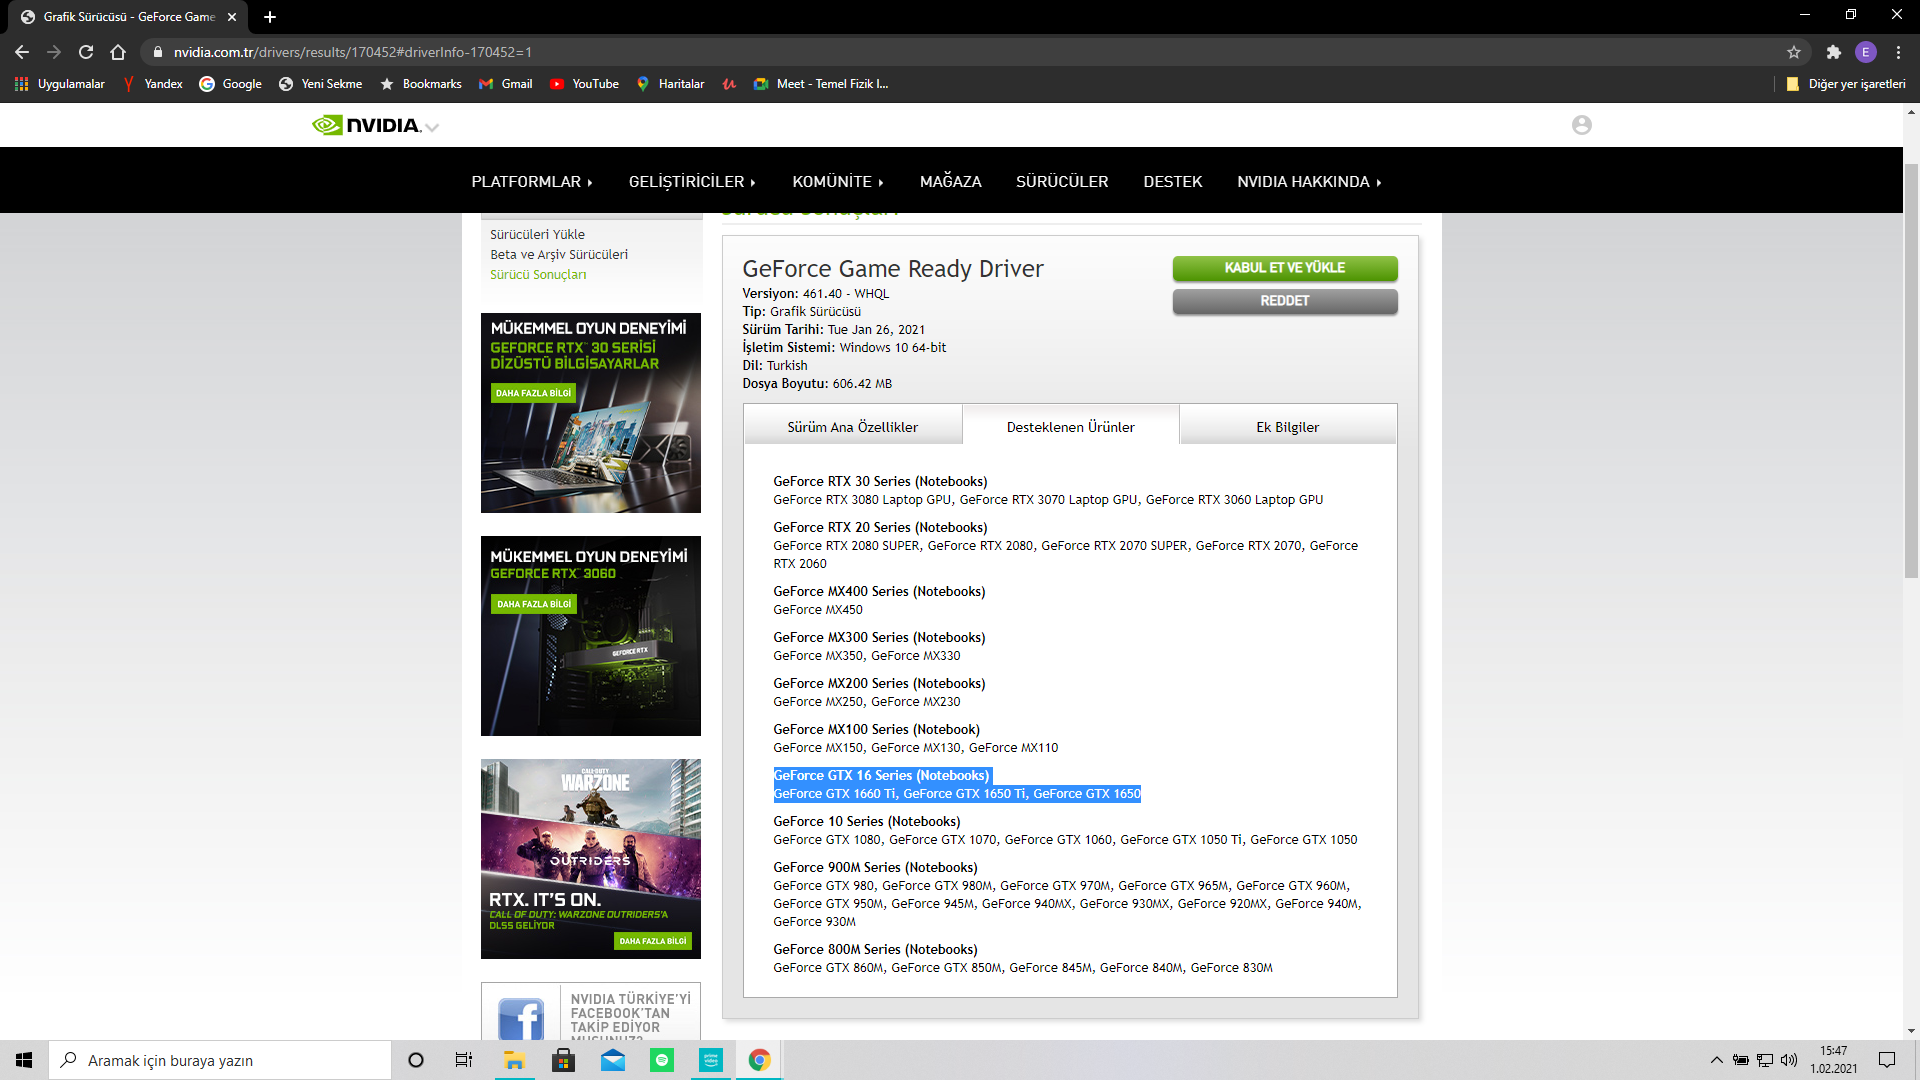The width and height of the screenshot is (1920, 1080).
Task: Click the NVIDIA logo
Action: pyautogui.click(x=366, y=125)
